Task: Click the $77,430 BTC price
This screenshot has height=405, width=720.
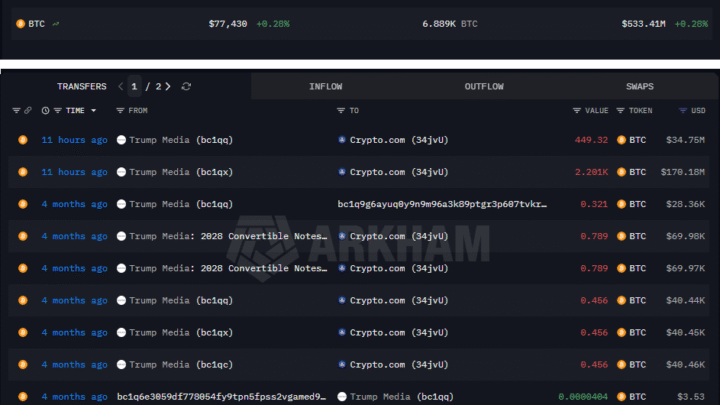Action: point(228,24)
